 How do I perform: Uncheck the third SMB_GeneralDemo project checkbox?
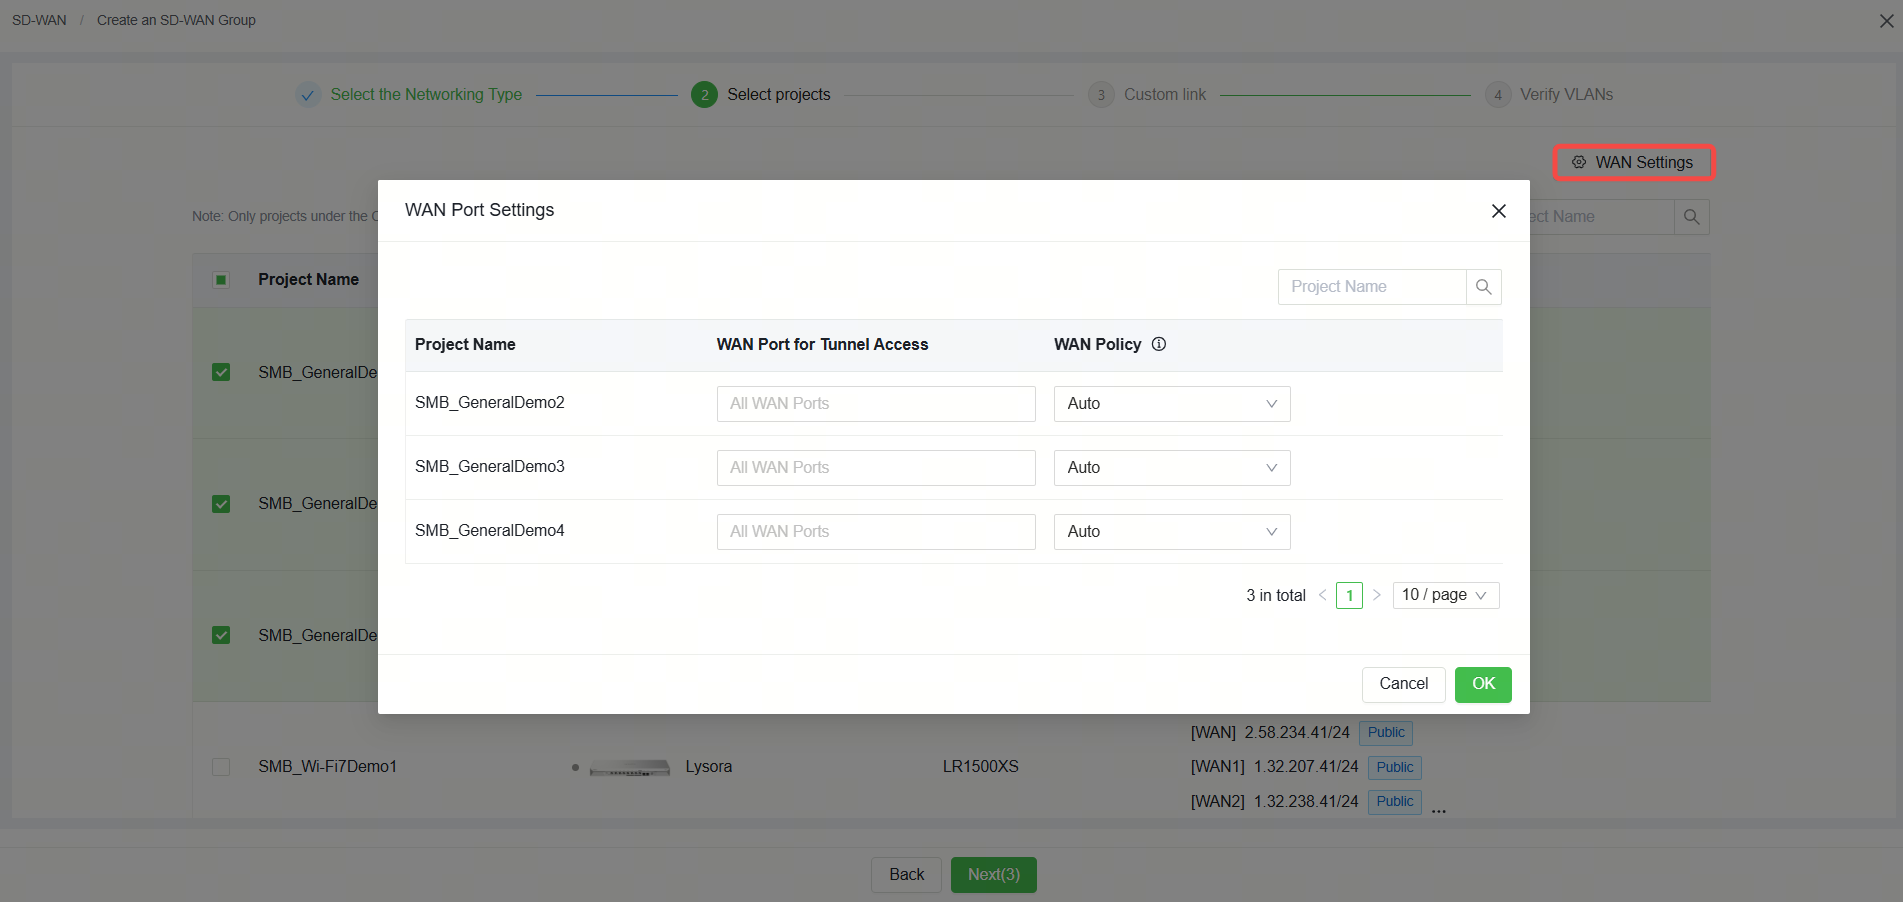click(221, 635)
